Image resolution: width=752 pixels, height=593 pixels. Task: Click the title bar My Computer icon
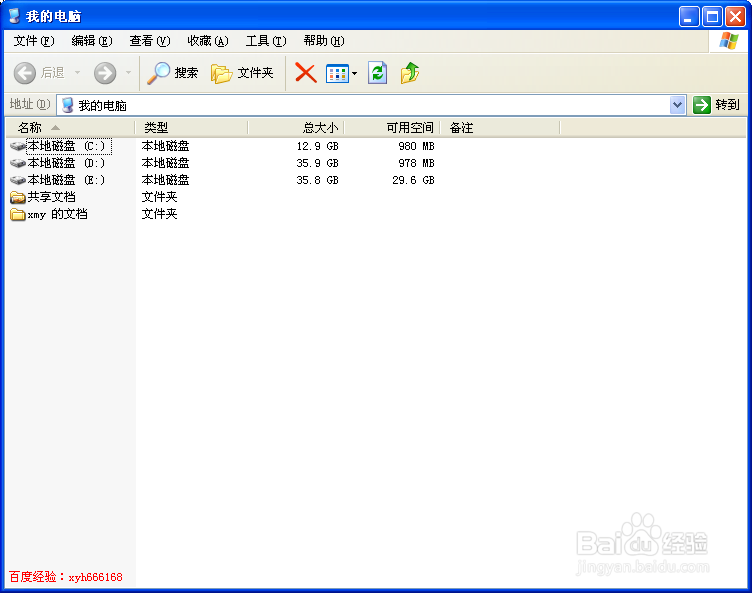(x=15, y=16)
